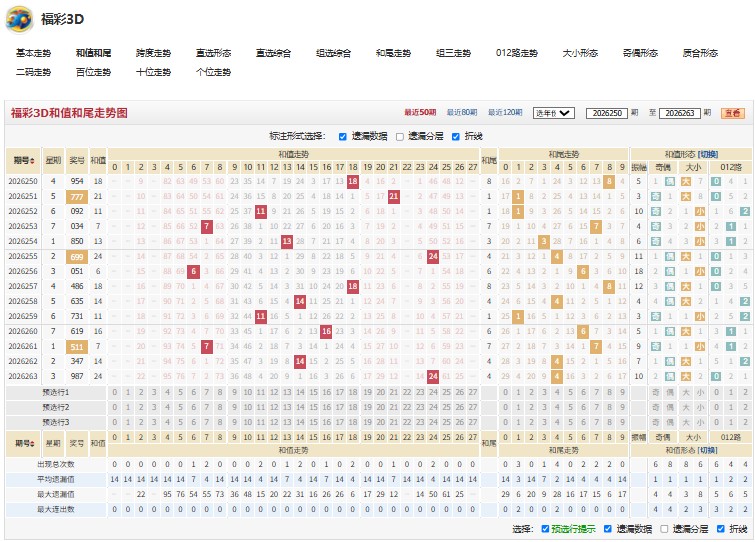Go to 二码走势
Screen dimensions: 755x542
(x=33, y=72)
